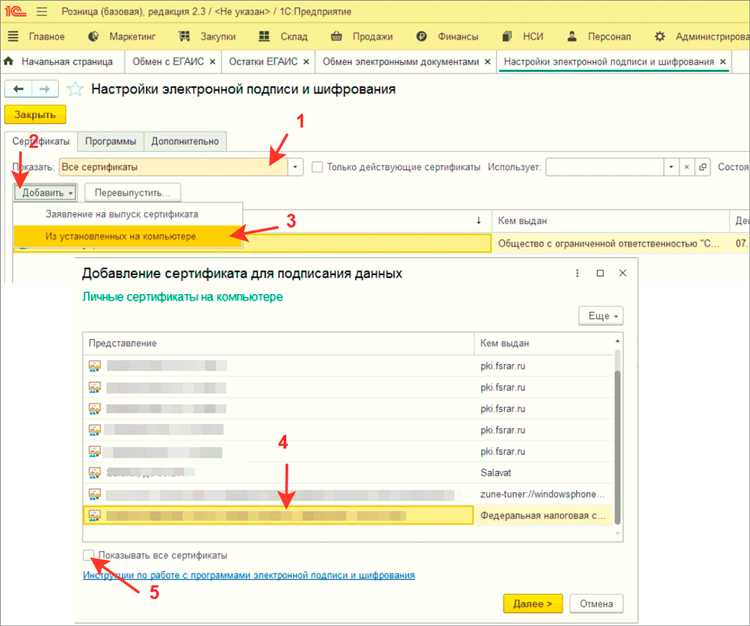The width and height of the screenshot is (750, 626).
Task: Open the Еще dropdown menu
Action: point(601,316)
